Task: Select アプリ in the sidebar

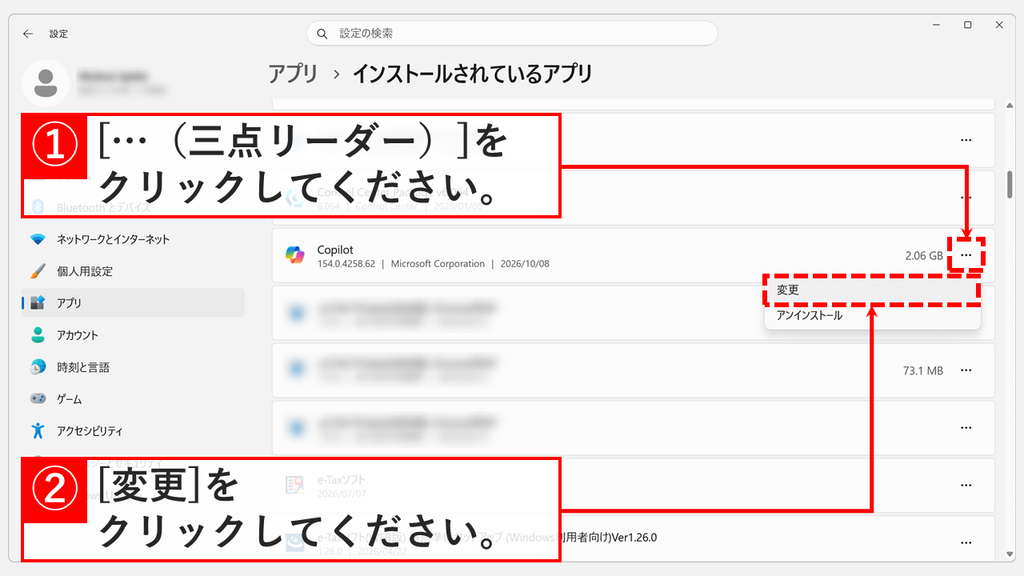Action: pos(133,303)
